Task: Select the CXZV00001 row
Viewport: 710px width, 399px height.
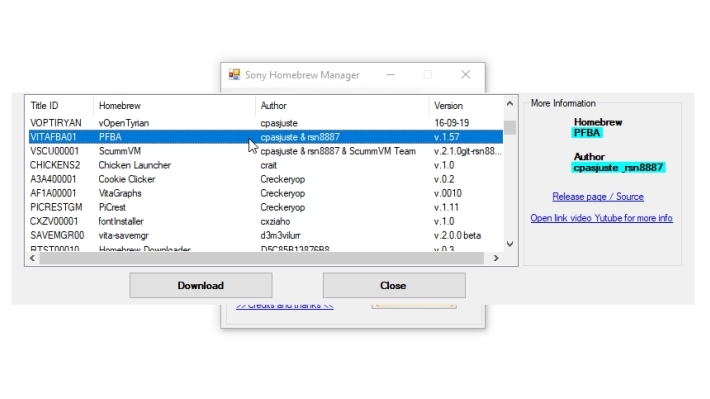Action: click(x=266, y=221)
